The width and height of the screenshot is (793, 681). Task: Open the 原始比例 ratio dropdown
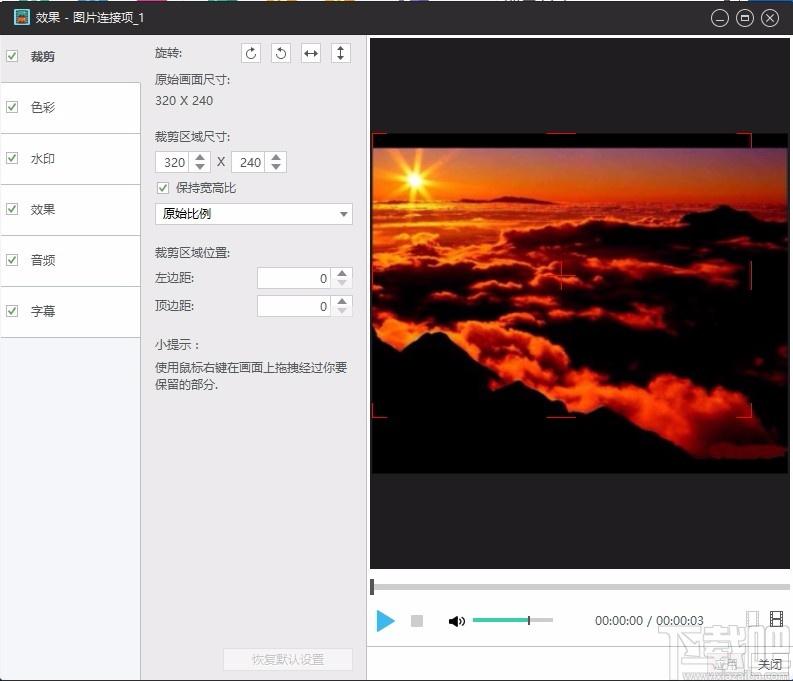253,214
